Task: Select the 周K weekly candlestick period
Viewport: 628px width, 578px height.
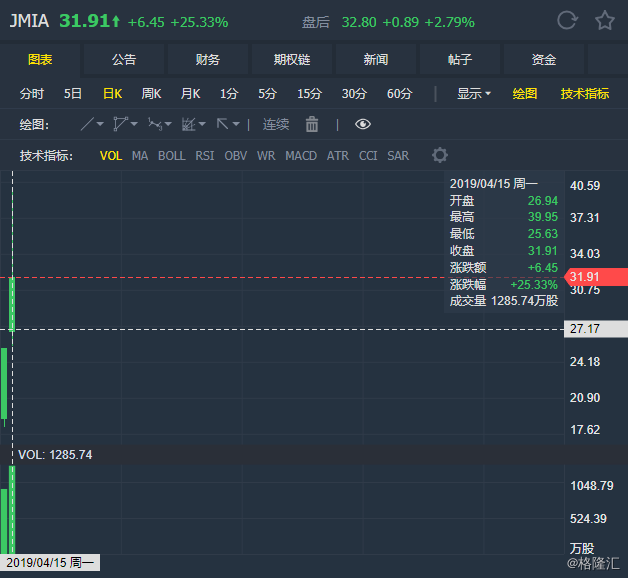Action: (151, 94)
